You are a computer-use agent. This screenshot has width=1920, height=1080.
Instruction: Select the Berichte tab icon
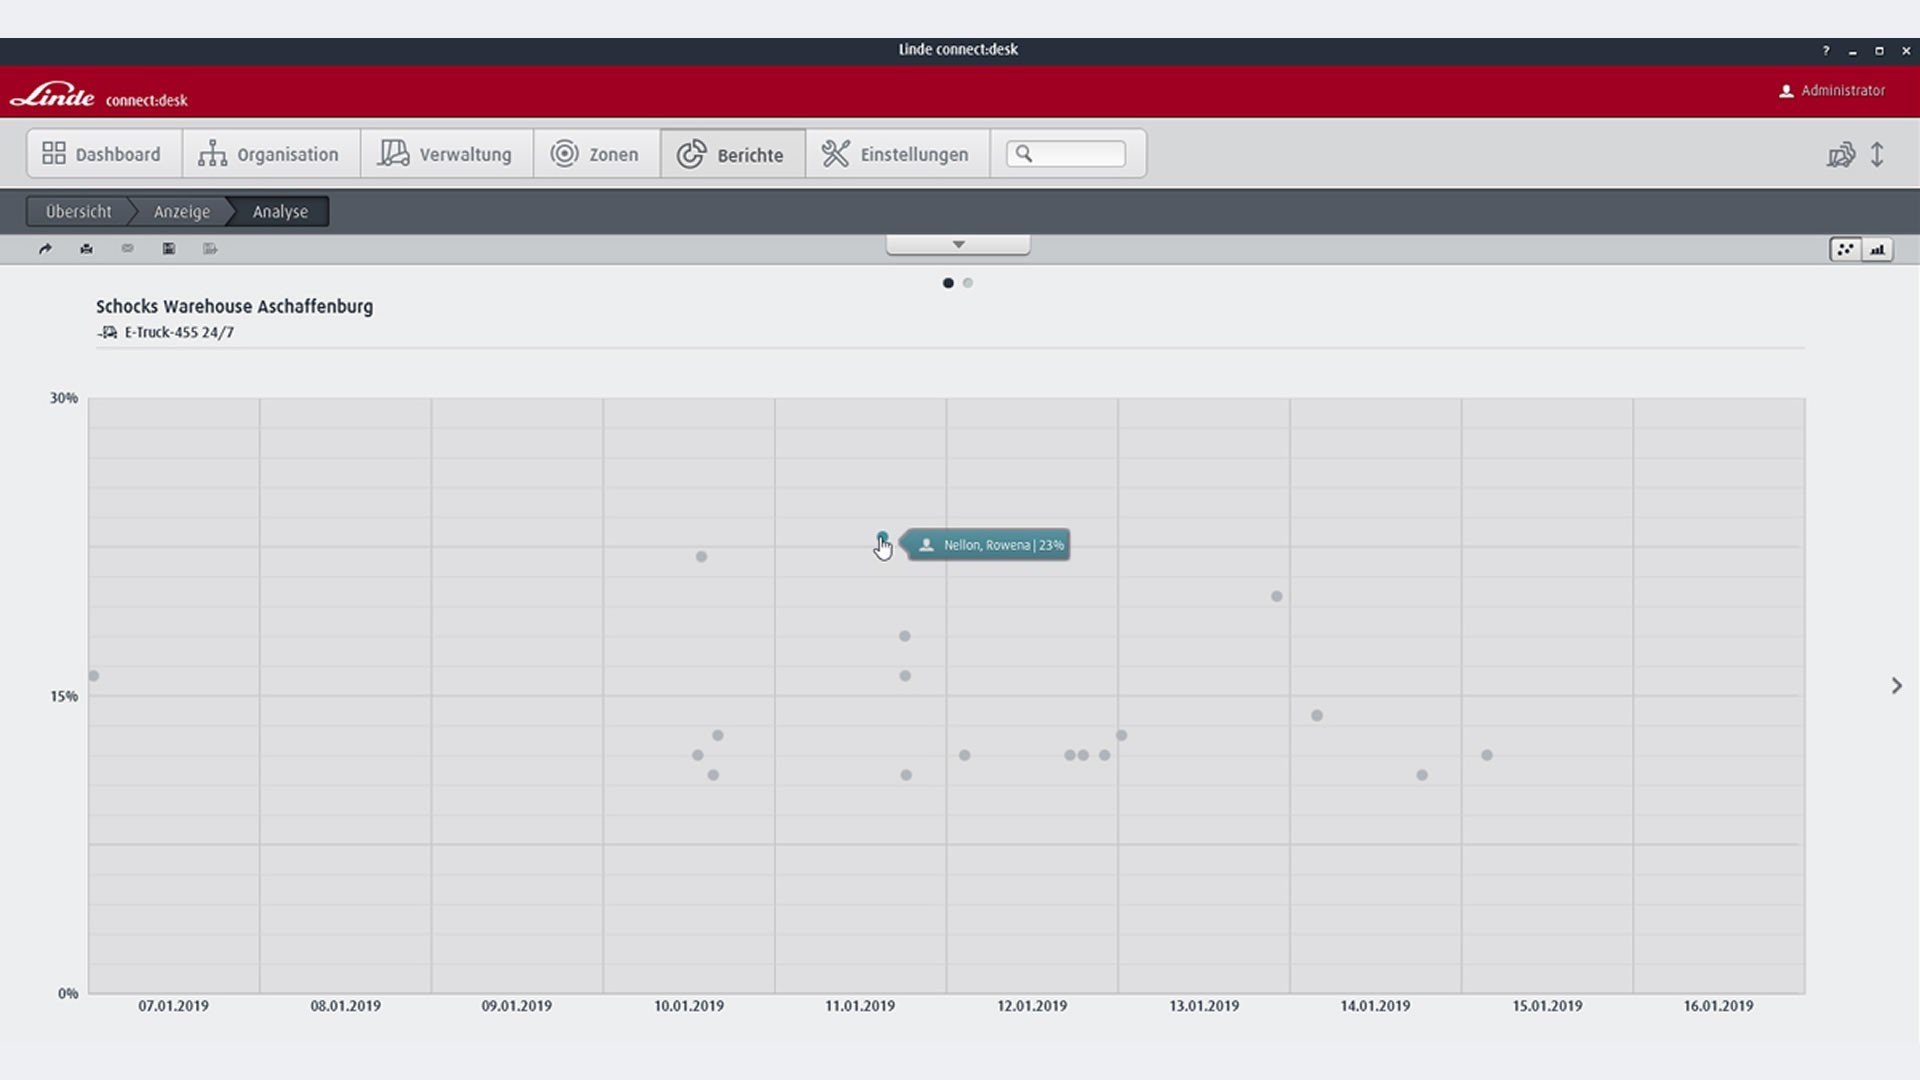(691, 153)
